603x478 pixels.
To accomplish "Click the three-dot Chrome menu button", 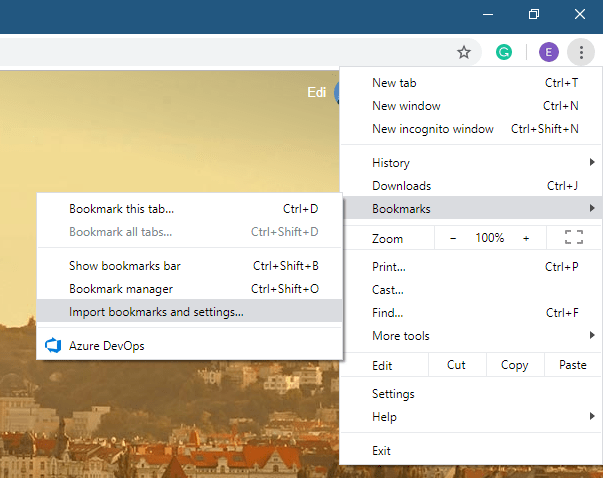I will tap(581, 52).
